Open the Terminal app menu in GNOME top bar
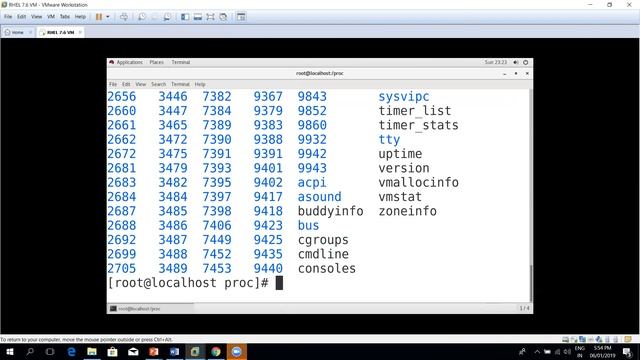 pos(180,62)
